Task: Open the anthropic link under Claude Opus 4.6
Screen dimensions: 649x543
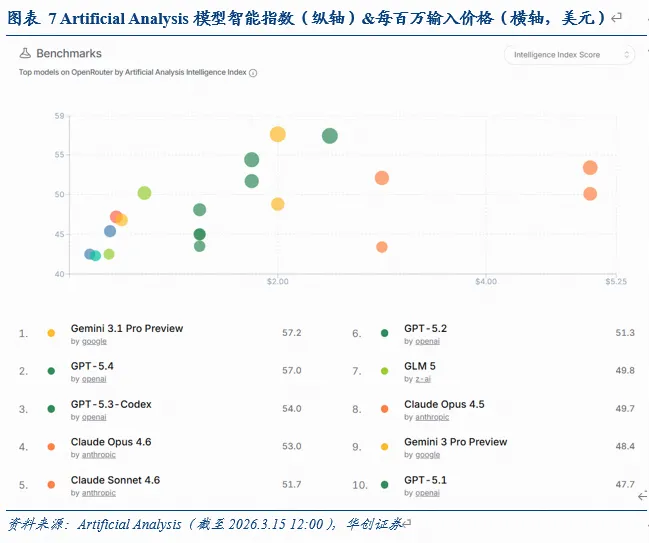Action: (x=99, y=455)
